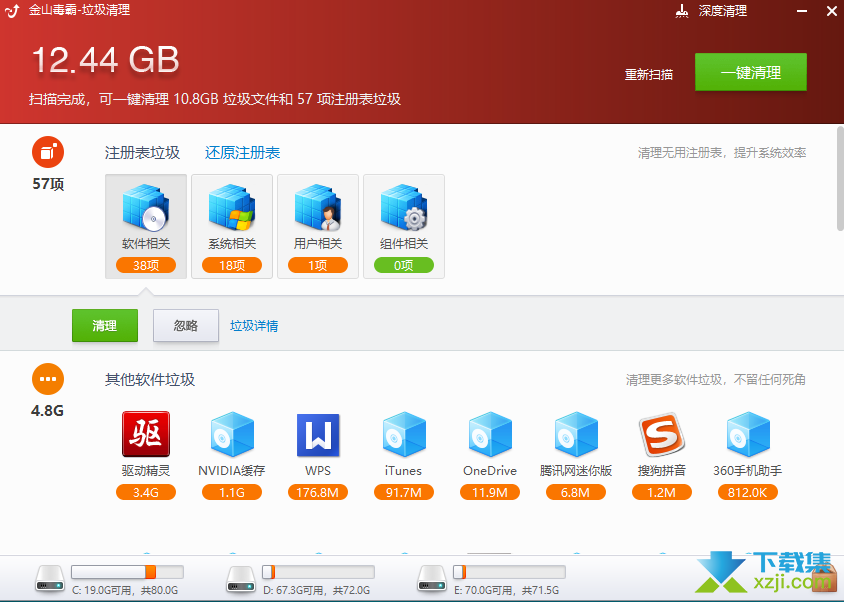
Task: Click the 38项 orange badge
Action: (146, 265)
